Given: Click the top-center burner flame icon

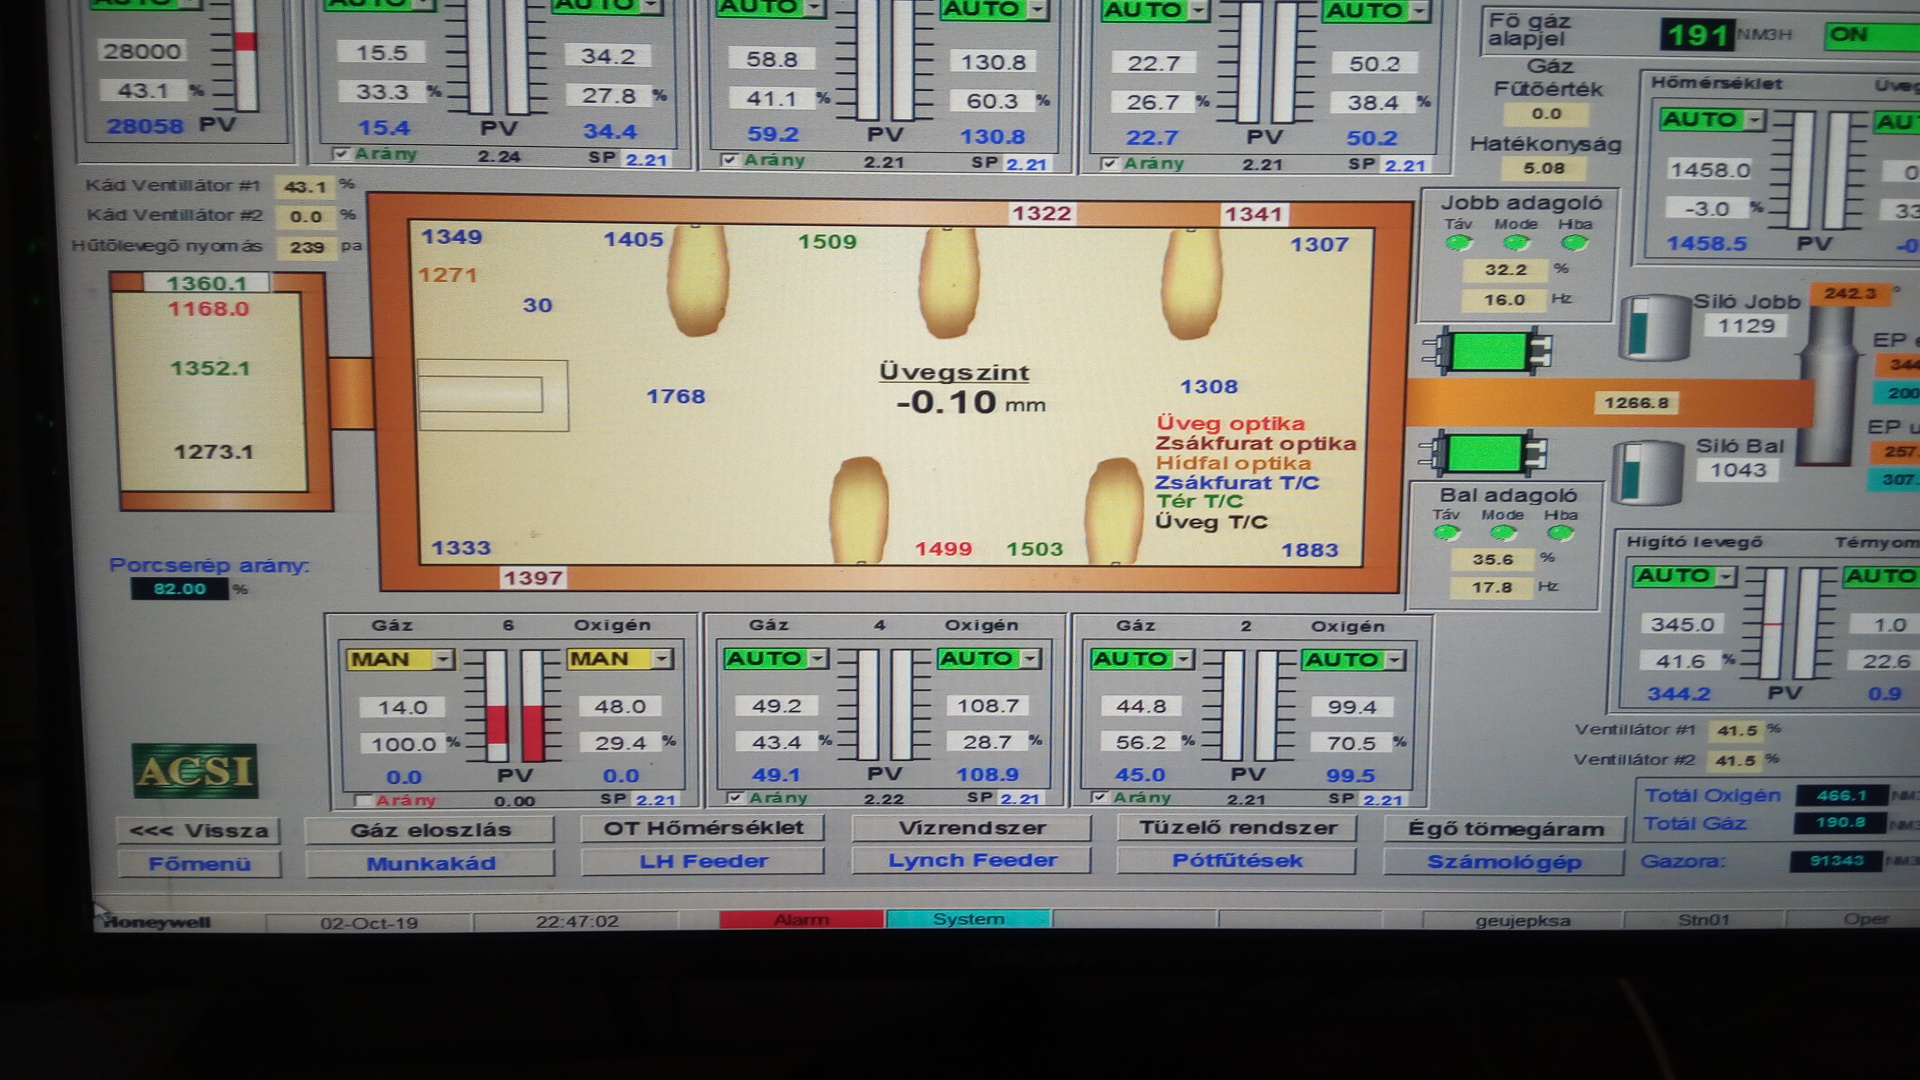Looking at the screenshot, I should pyautogui.click(x=948, y=284).
